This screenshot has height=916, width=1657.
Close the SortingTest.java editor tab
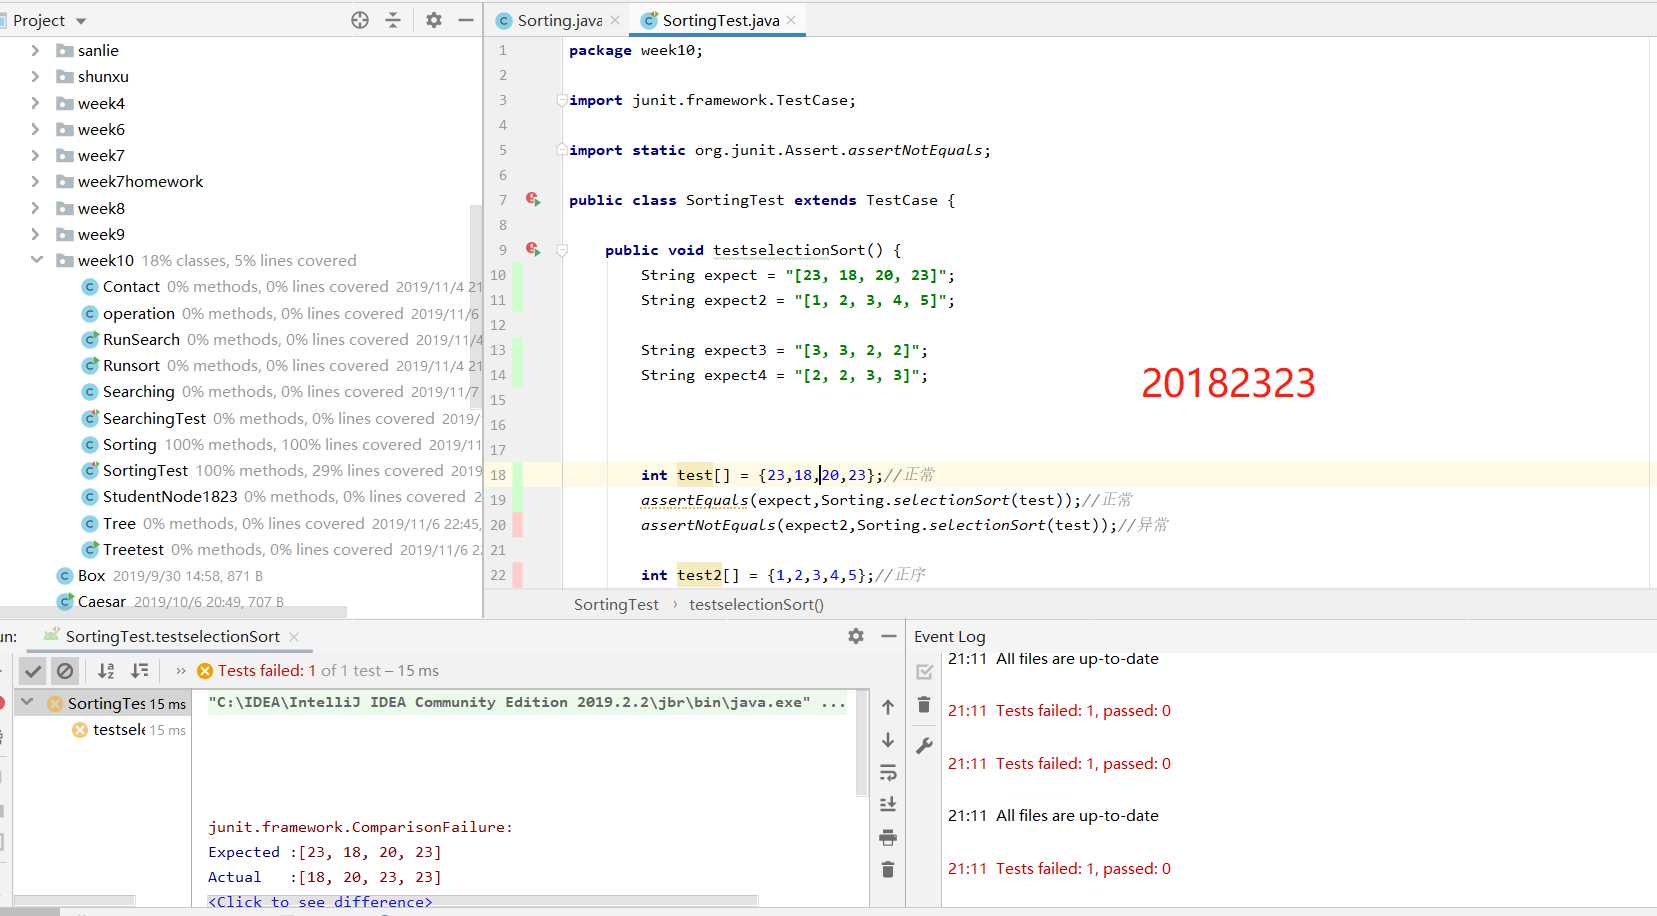tap(791, 20)
